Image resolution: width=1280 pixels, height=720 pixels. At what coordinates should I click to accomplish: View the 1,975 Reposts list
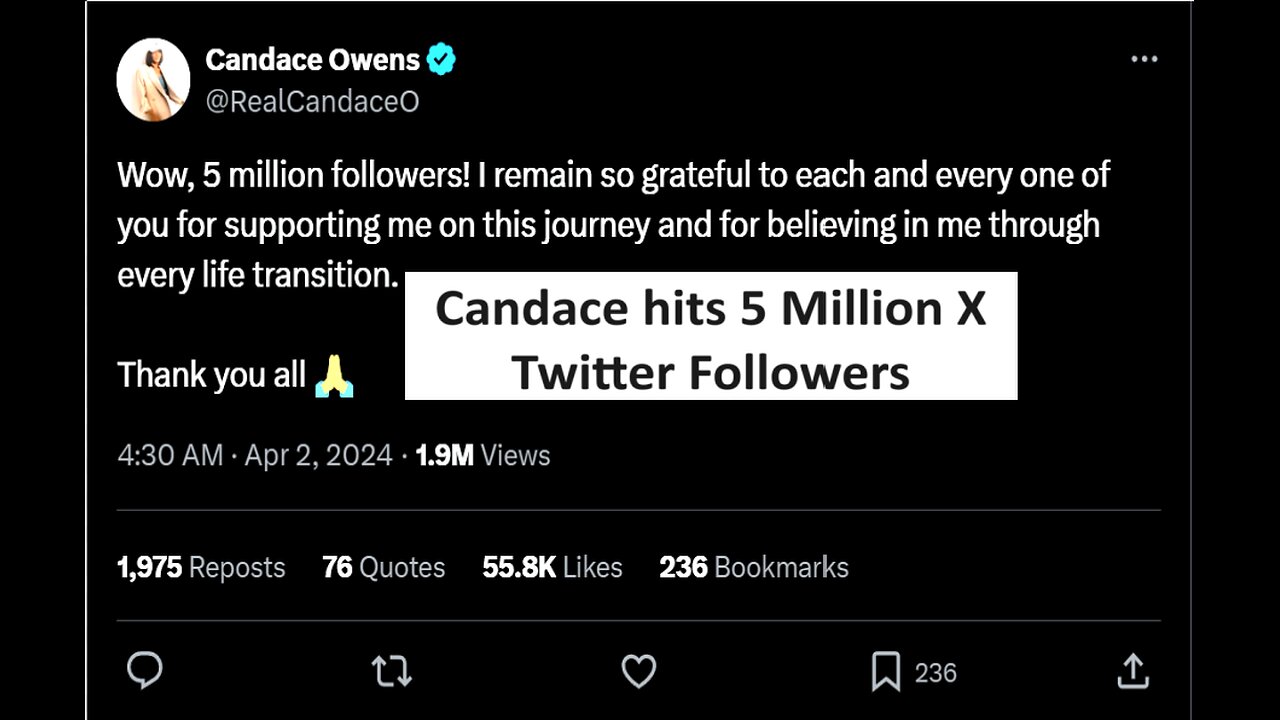point(201,568)
